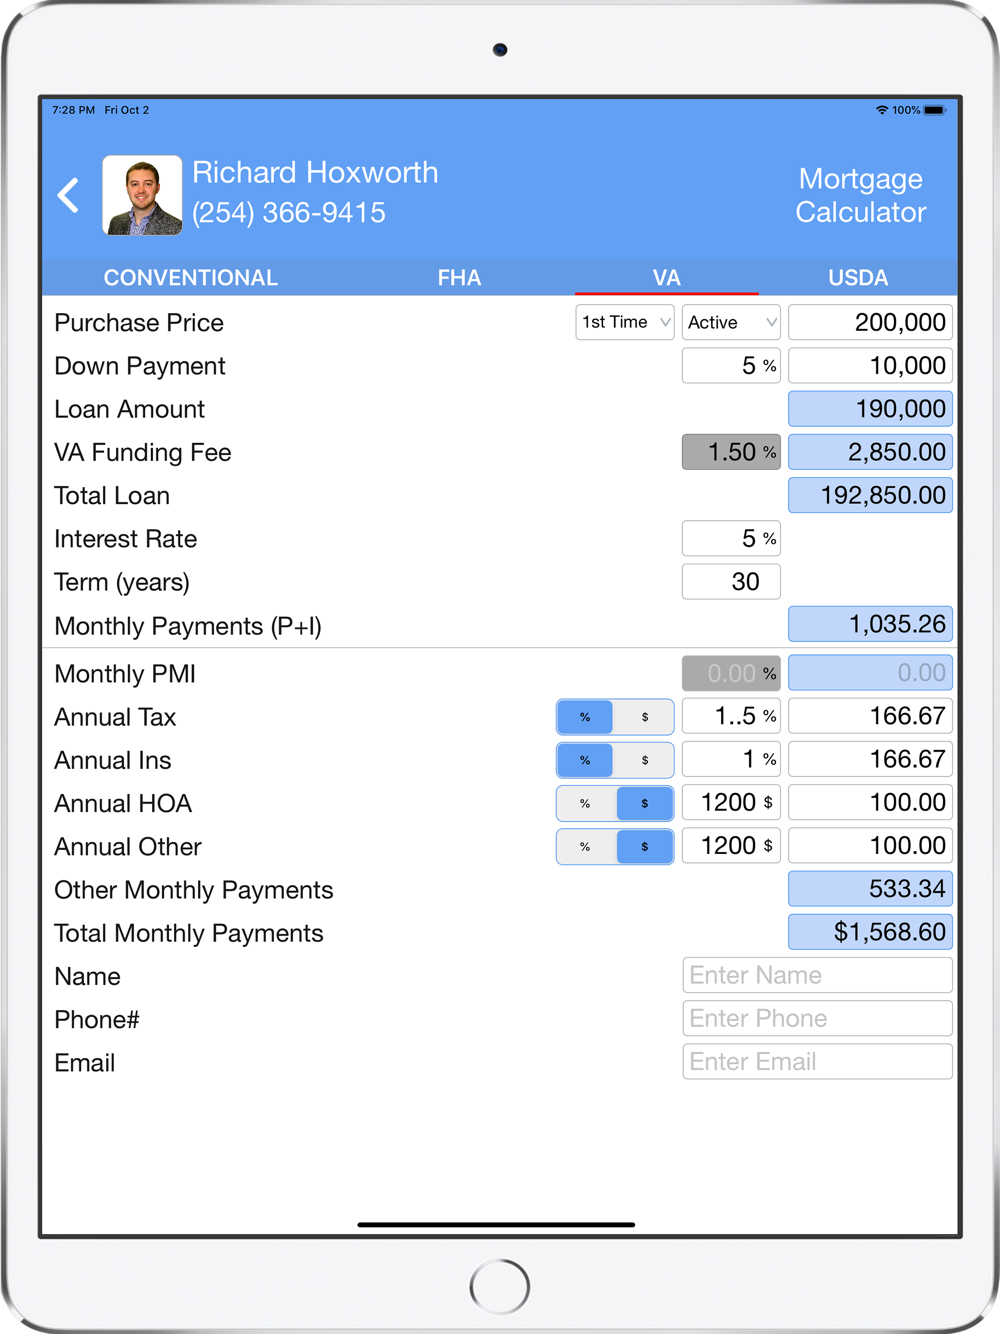Click the Enter Name field
The height and width of the screenshot is (1334, 1000).
[x=817, y=975]
